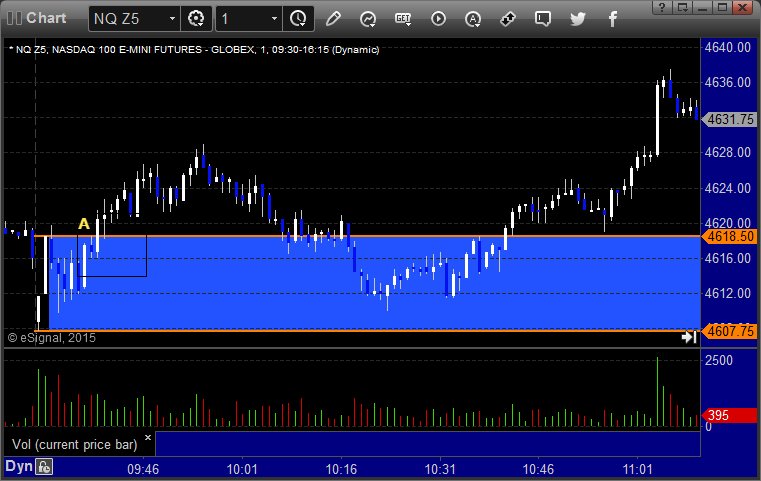Image resolution: width=761 pixels, height=481 pixels.
Task: Open the alerts A icon
Action: 473,19
